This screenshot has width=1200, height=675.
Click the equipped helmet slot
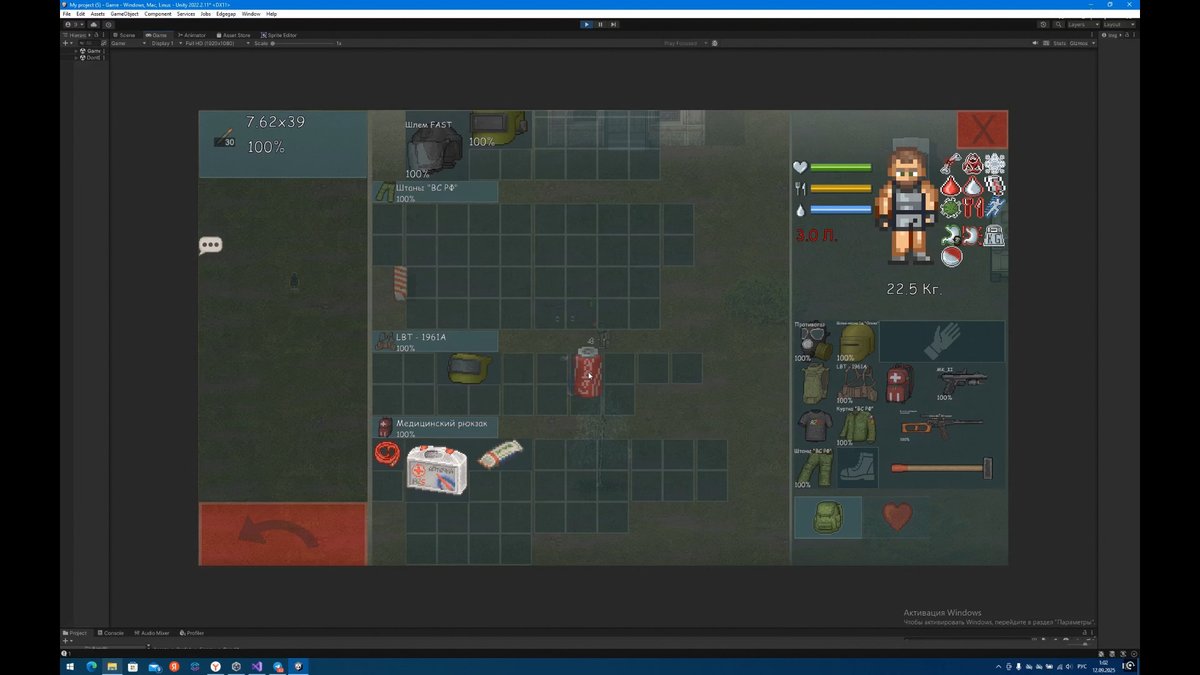click(856, 342)
